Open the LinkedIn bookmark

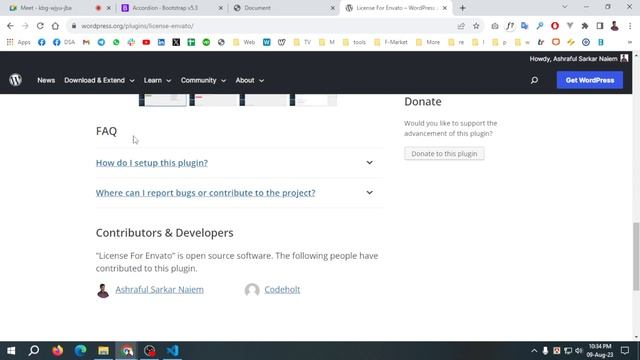pyautogui.click(x=161, y=42)
